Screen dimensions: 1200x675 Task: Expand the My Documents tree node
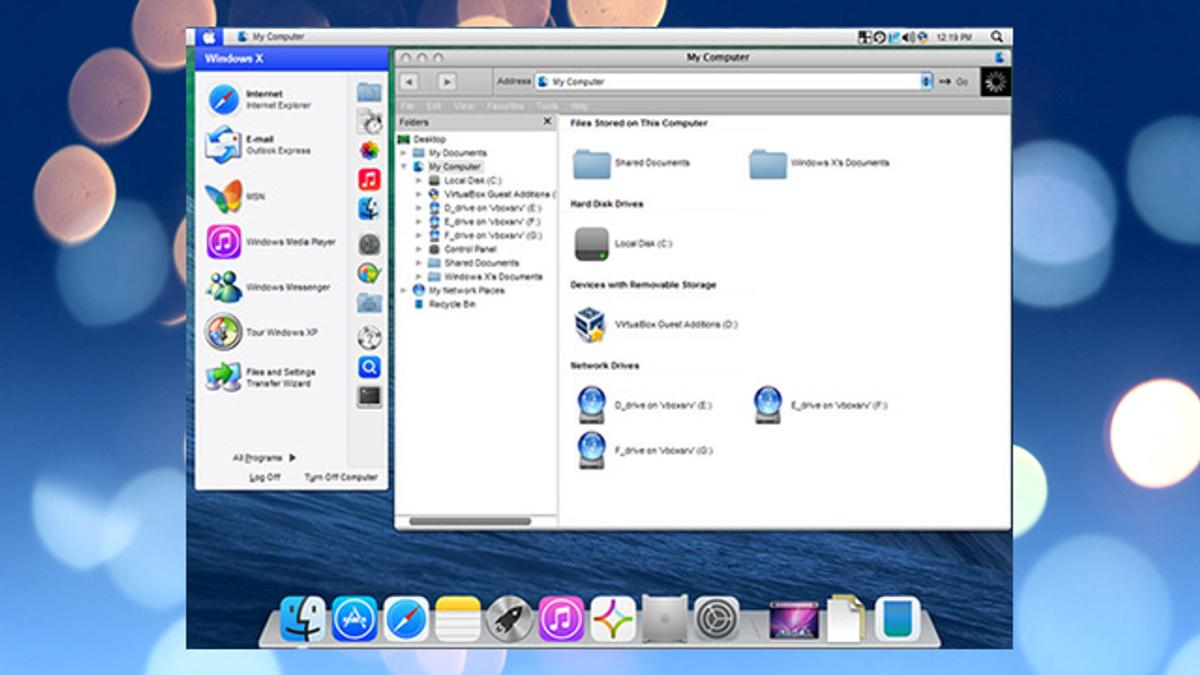point(404,153)
